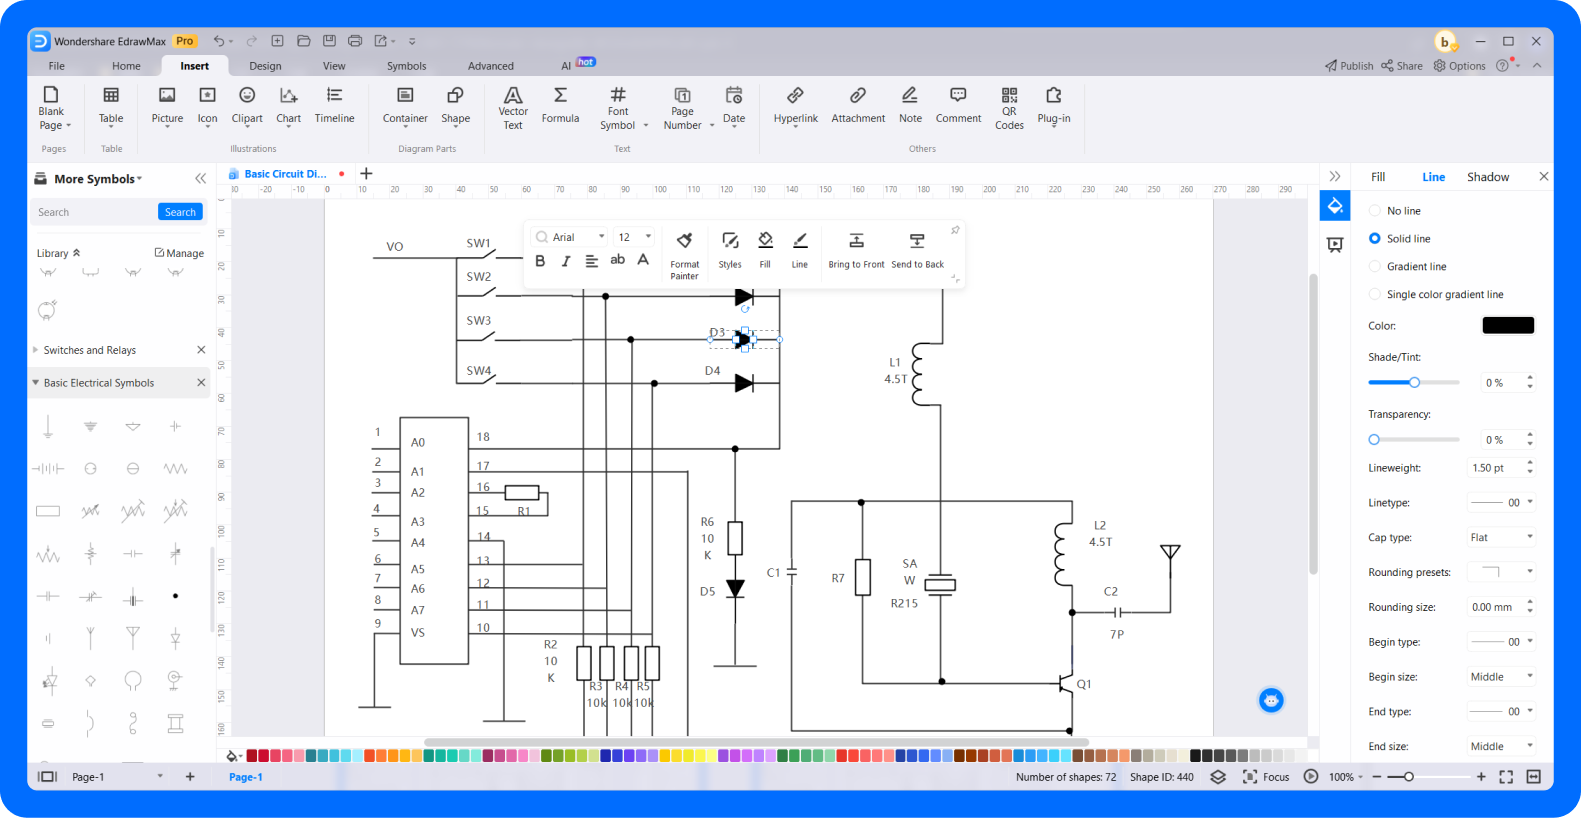Viewport: 1581px width, 818px height.
Task: Open the Layers icon in status bar
Action: coord(1218,777)
